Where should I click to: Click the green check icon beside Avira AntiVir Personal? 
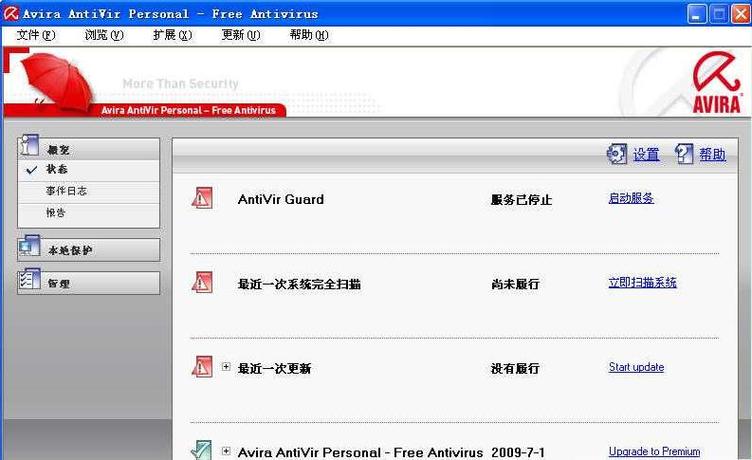202,451
